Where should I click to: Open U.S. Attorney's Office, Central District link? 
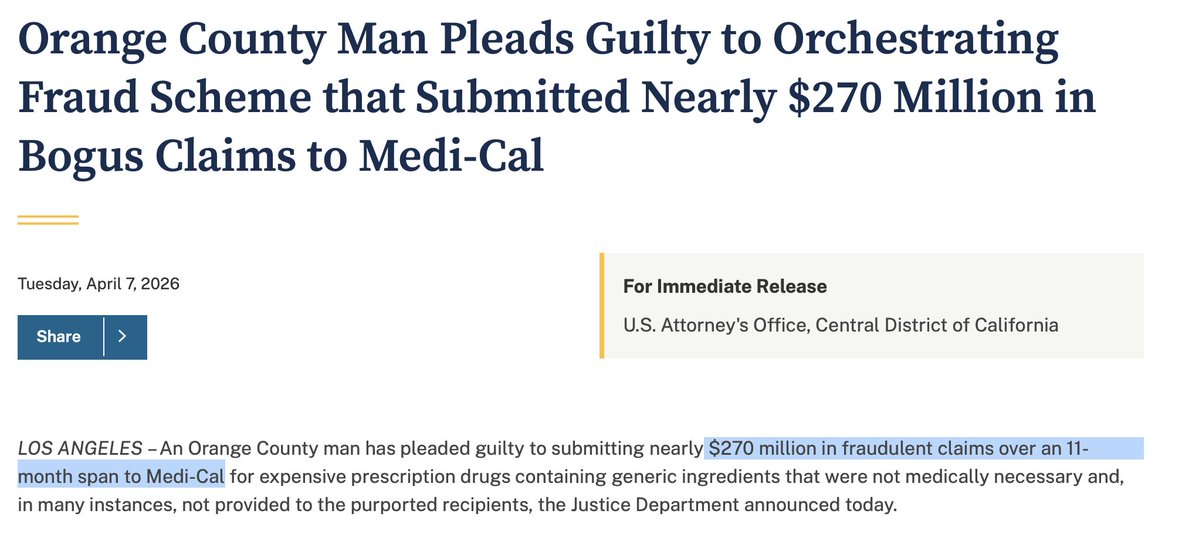click(x=840, y=324)
